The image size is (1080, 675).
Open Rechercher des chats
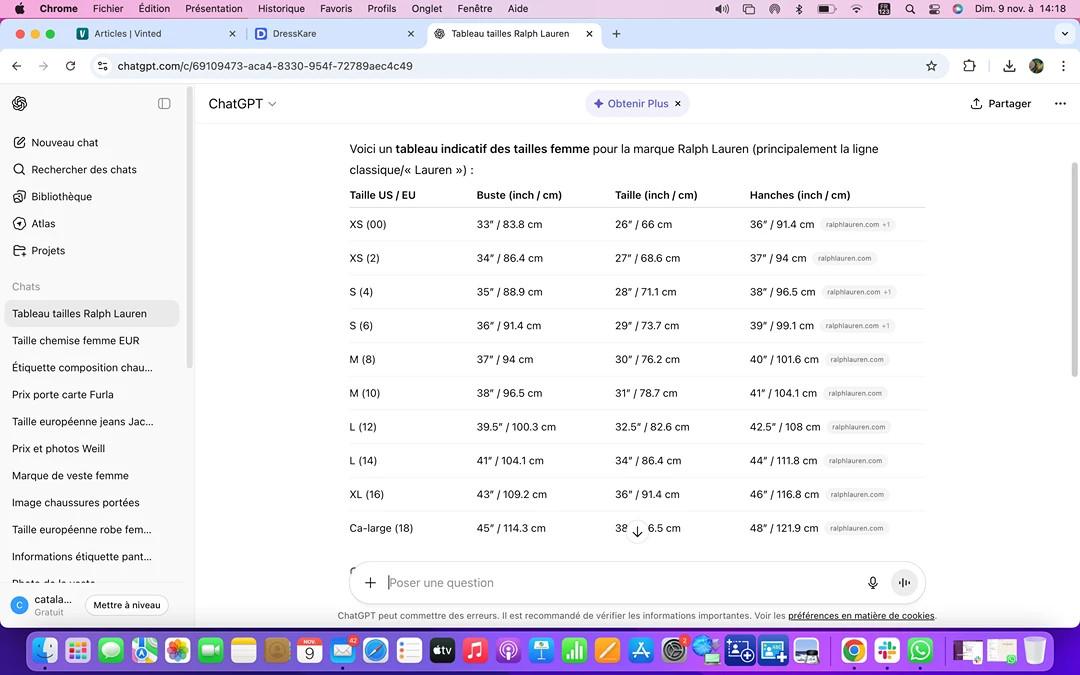[x=74, y=169]
